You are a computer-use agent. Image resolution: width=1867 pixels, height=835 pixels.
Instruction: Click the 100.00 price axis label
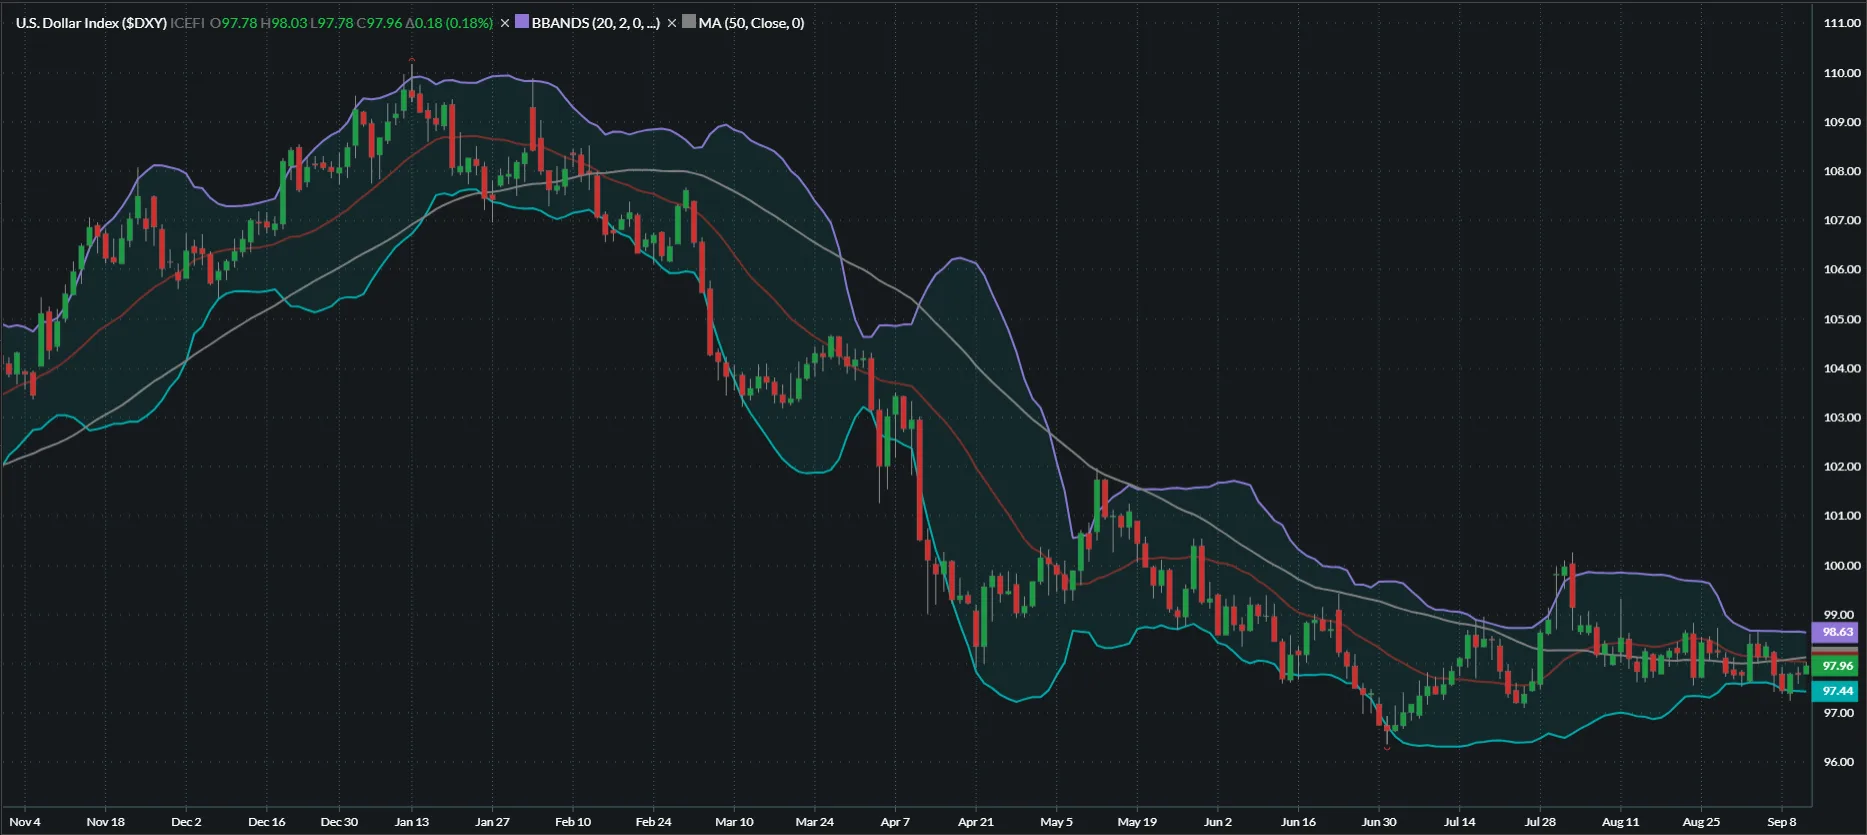point(1841,566)
